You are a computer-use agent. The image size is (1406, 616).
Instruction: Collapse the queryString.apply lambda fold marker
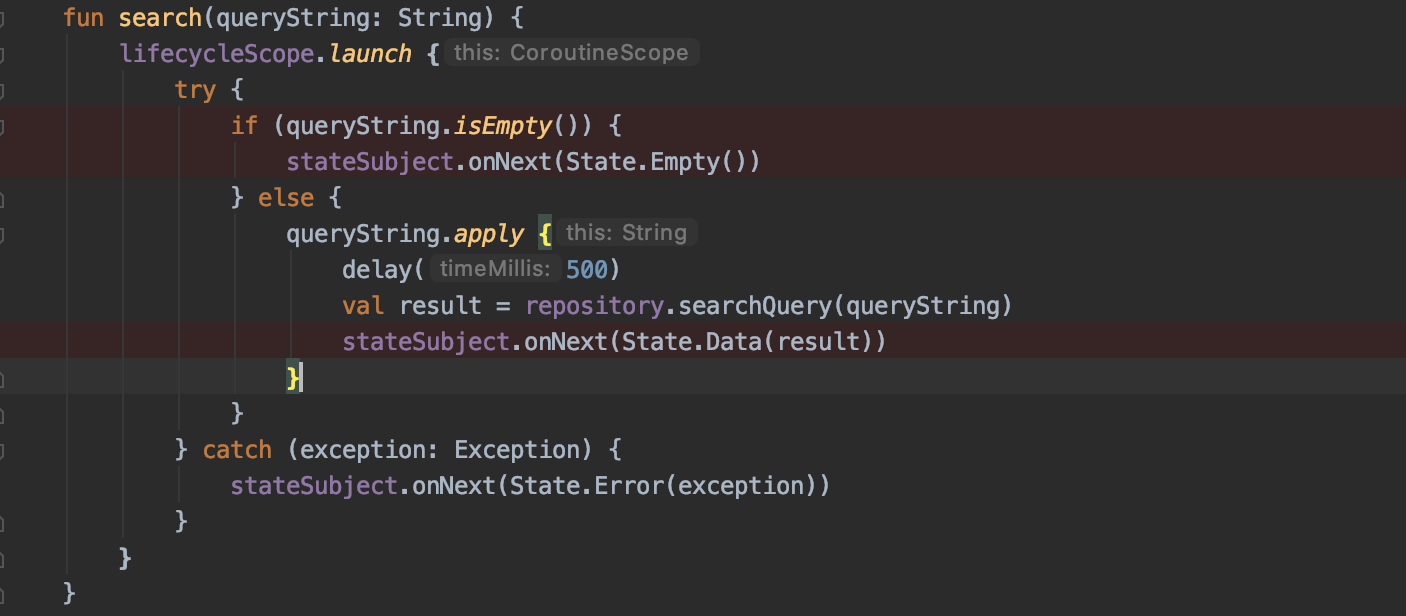point(3,234)
